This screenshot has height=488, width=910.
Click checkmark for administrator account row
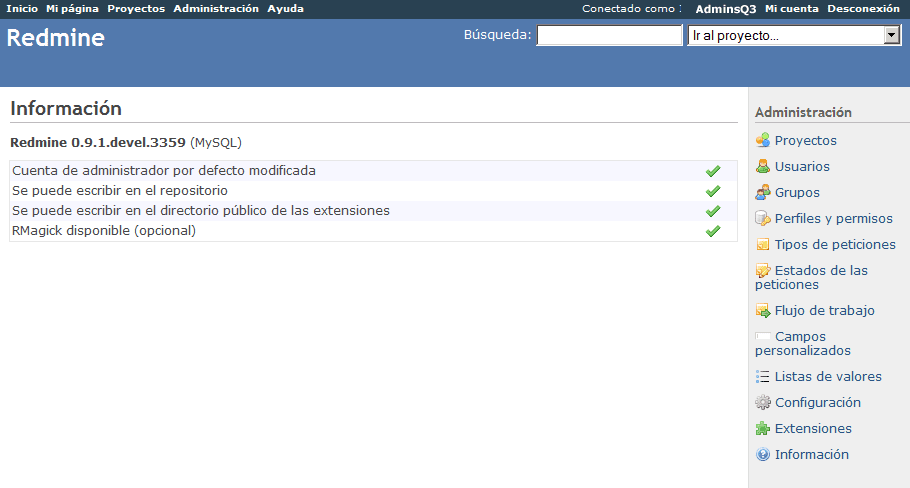pos(713,171)
